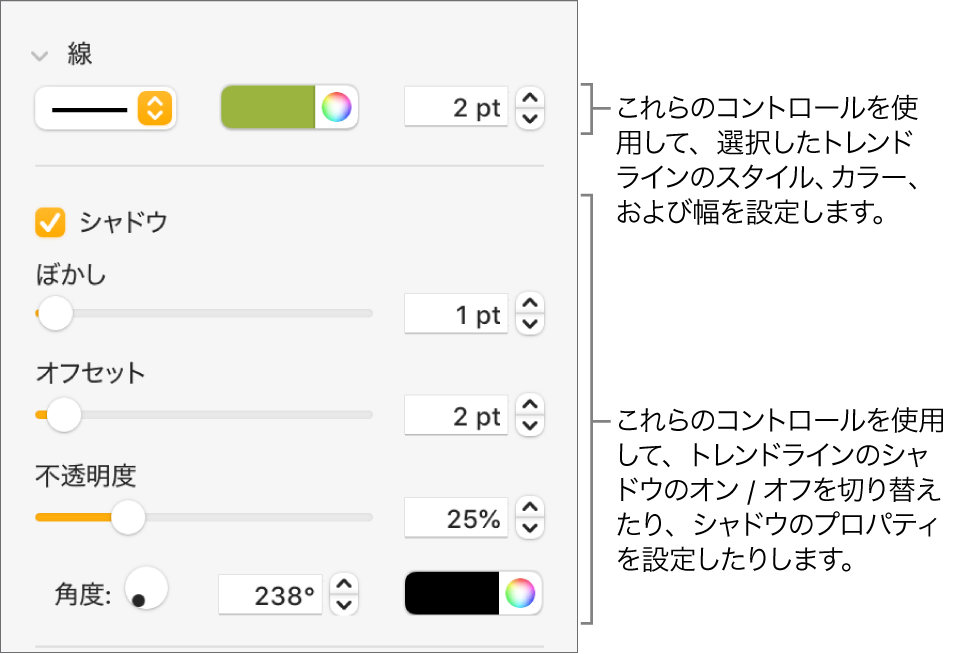Click the 角度 angle dial

coord(146,588)
